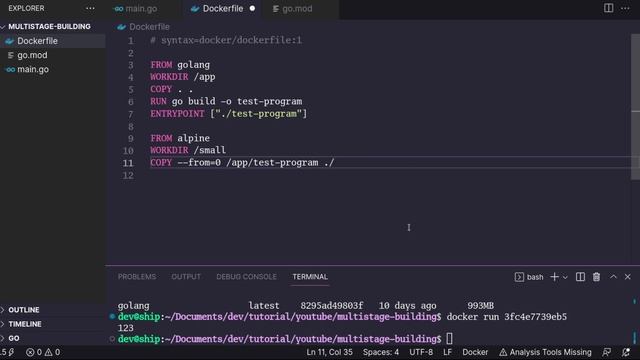
Task: Click line number 12 in the gutter
Action: point(128,175)
